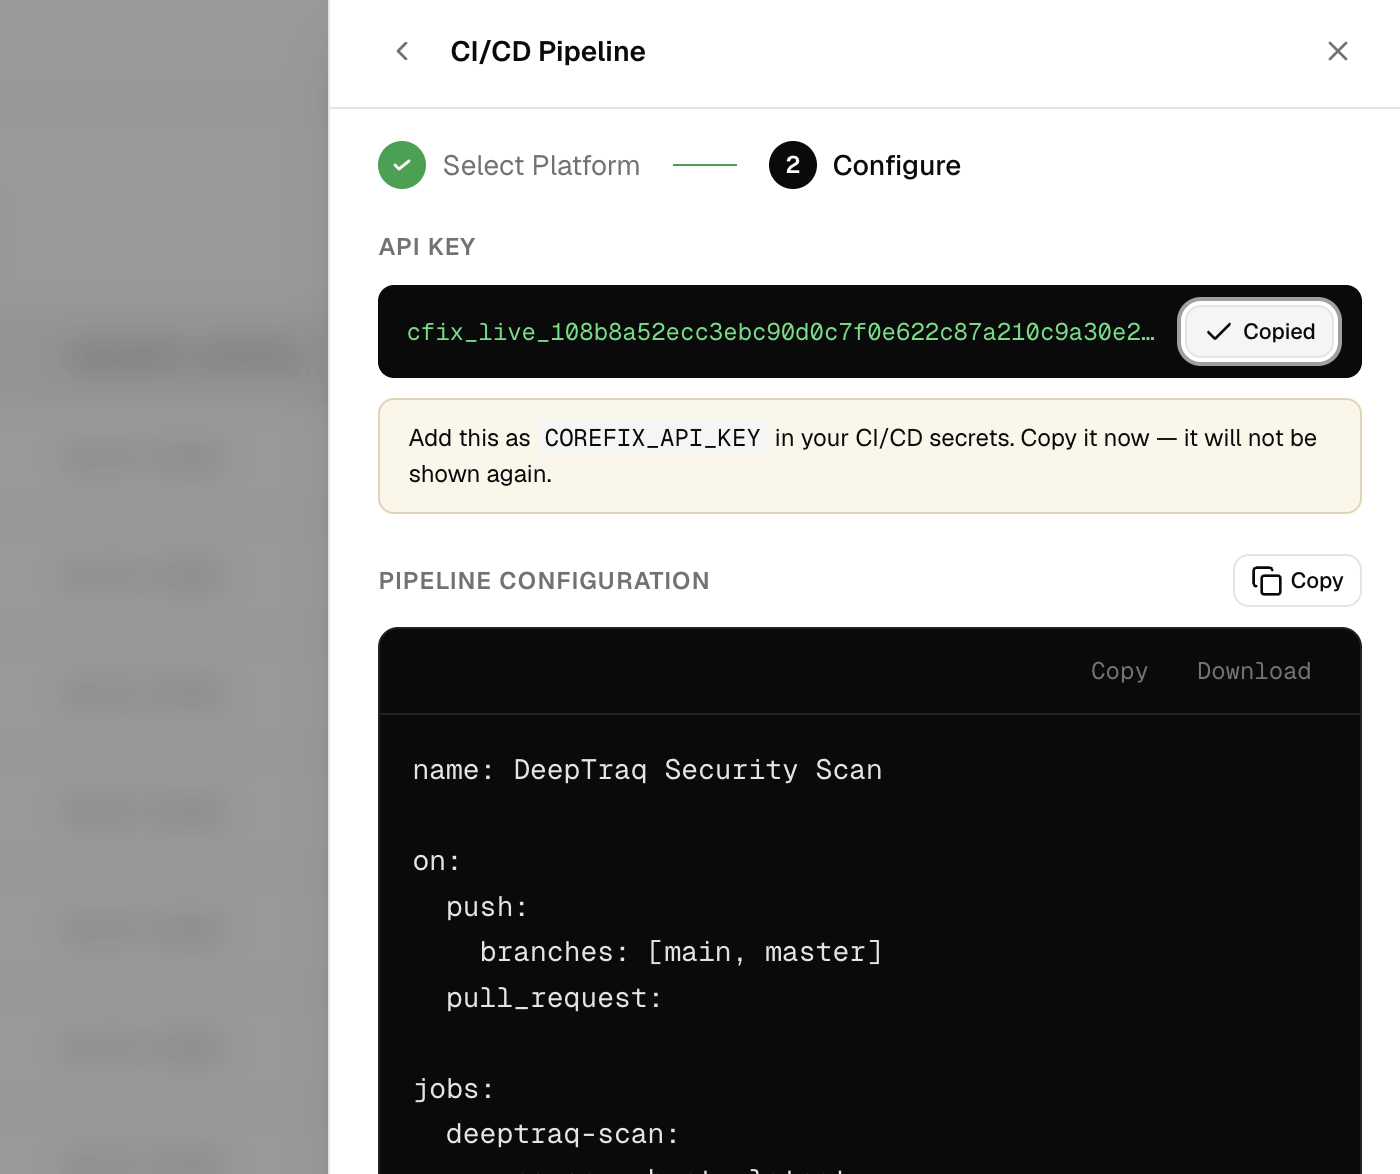The height and width of the screenshot is (1174, 1400).
Task: Click the 'deeptraq-scan:' code line
Action: (563, 1134)
